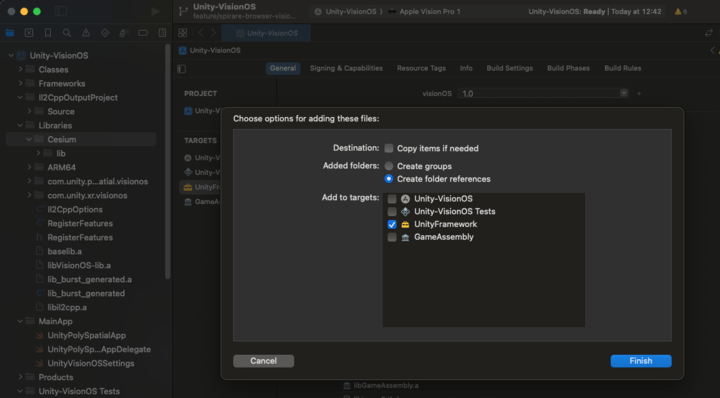
Task: Expand the Products folder
Action: pos(20,377)
